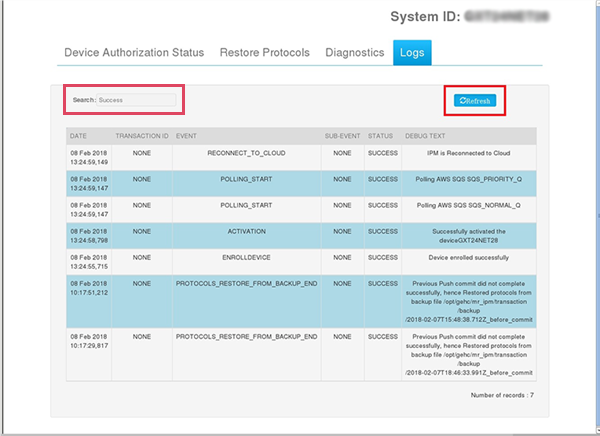
Task: Click POLLING_START event in the SQS_PRIORITY_Q row
Action: (x=246, y=179)
